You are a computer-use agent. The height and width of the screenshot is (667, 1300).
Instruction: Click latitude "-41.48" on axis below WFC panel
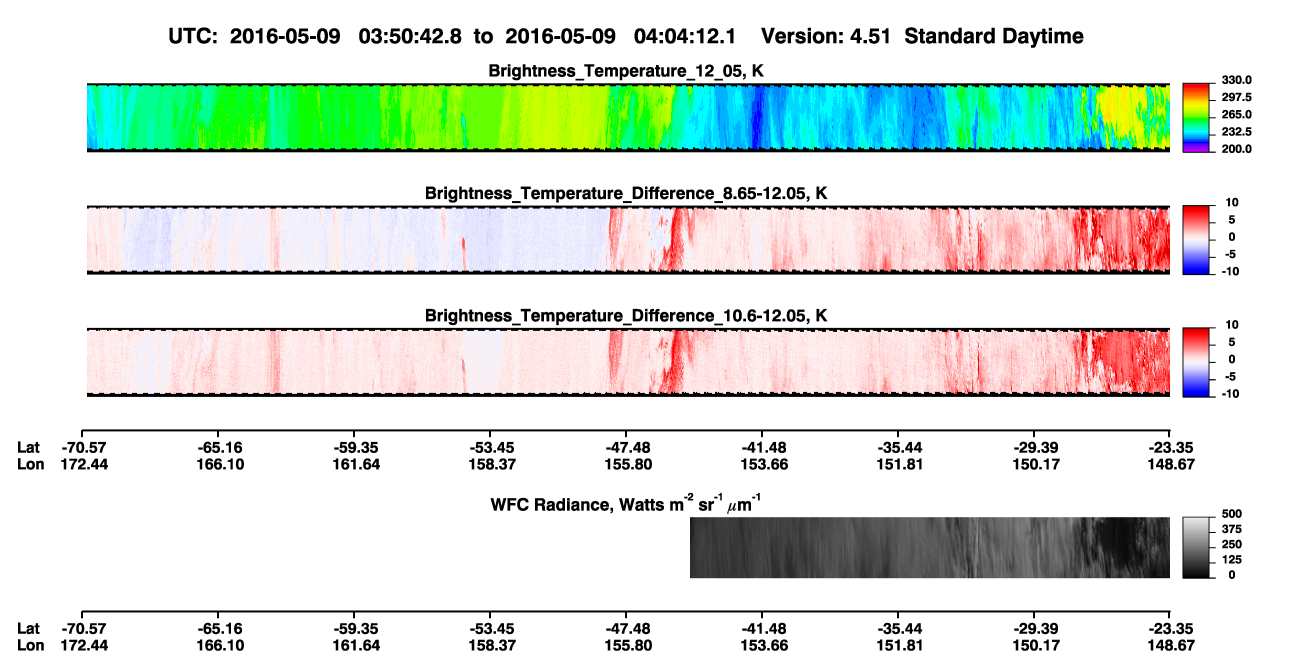click(x=763, y=629)
